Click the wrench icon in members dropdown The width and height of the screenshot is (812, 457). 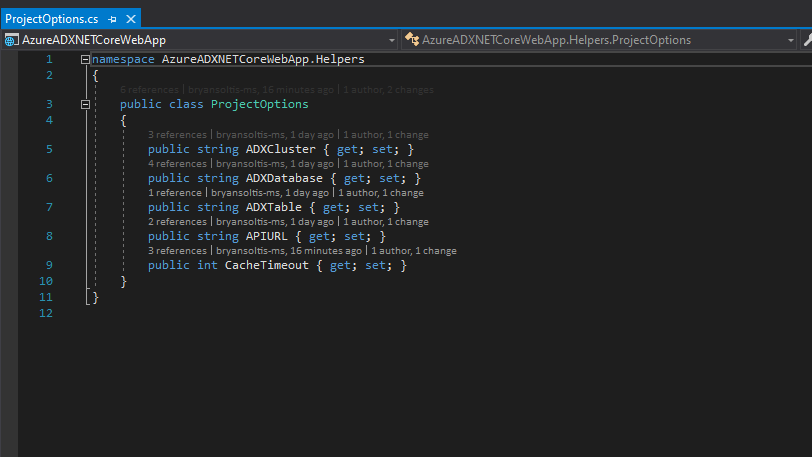click(805, 40)
